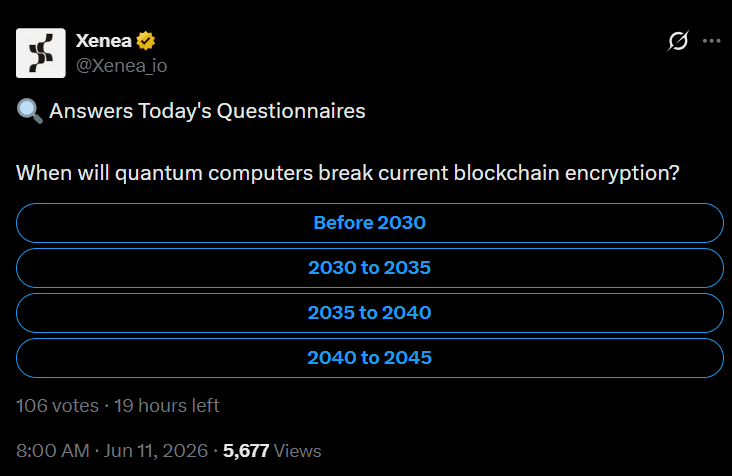Click the gold verified badge beside Xenea
Image resolution: width=732 pixels, height=476 pixels.
146,41
